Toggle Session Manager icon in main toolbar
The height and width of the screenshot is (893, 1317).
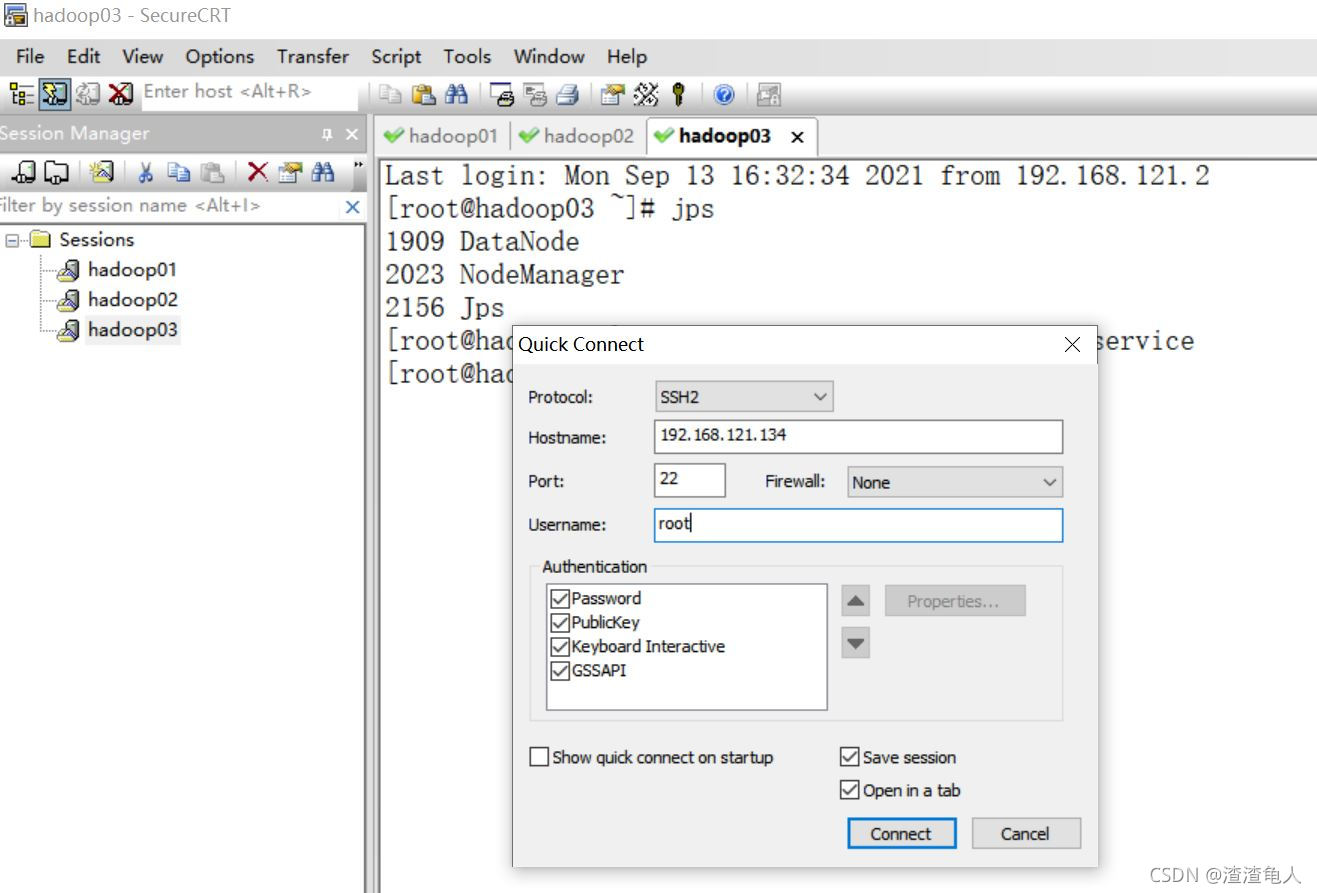(x=21, y=94)
